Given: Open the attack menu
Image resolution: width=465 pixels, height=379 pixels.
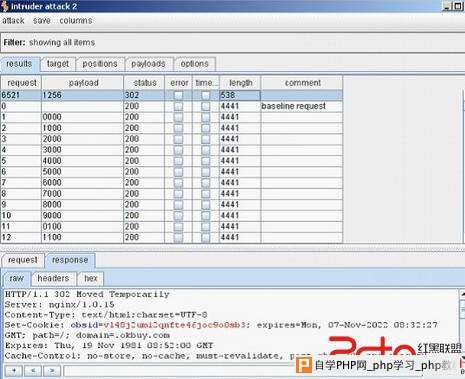Looking at the screenshot, I should click(x=13, y=21).
